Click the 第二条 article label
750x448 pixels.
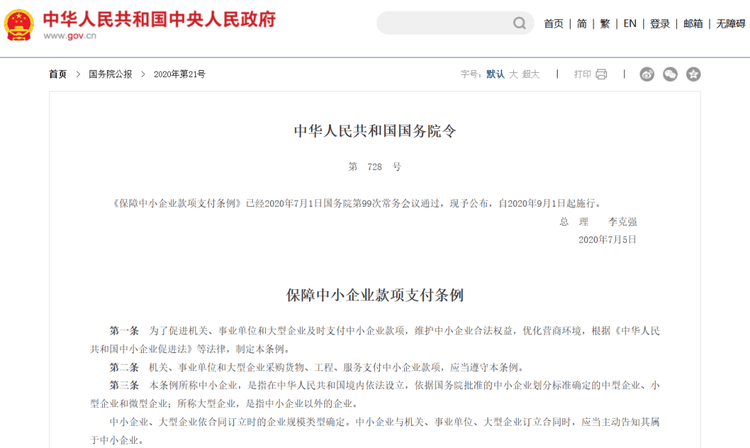[x=124, y=367]
